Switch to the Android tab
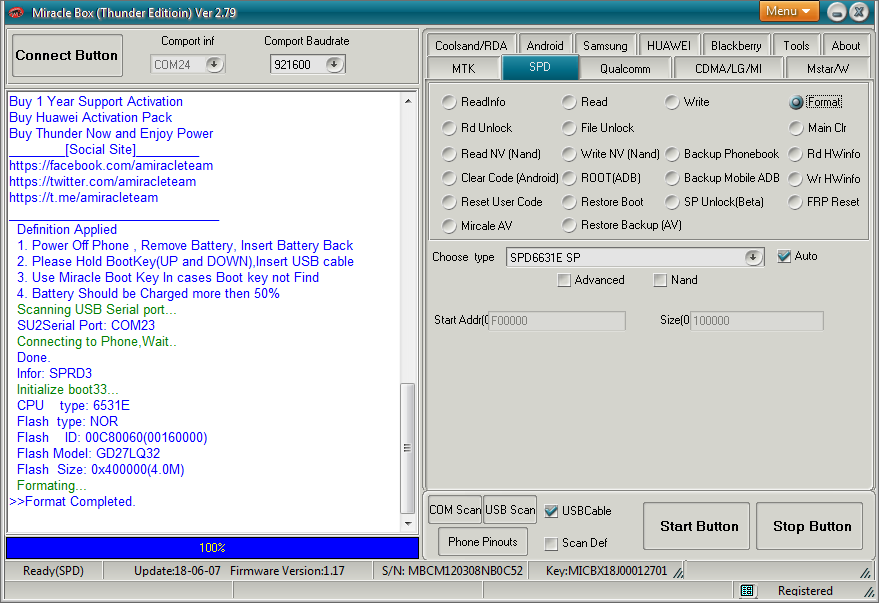879x603 pixels. point(545,45)
